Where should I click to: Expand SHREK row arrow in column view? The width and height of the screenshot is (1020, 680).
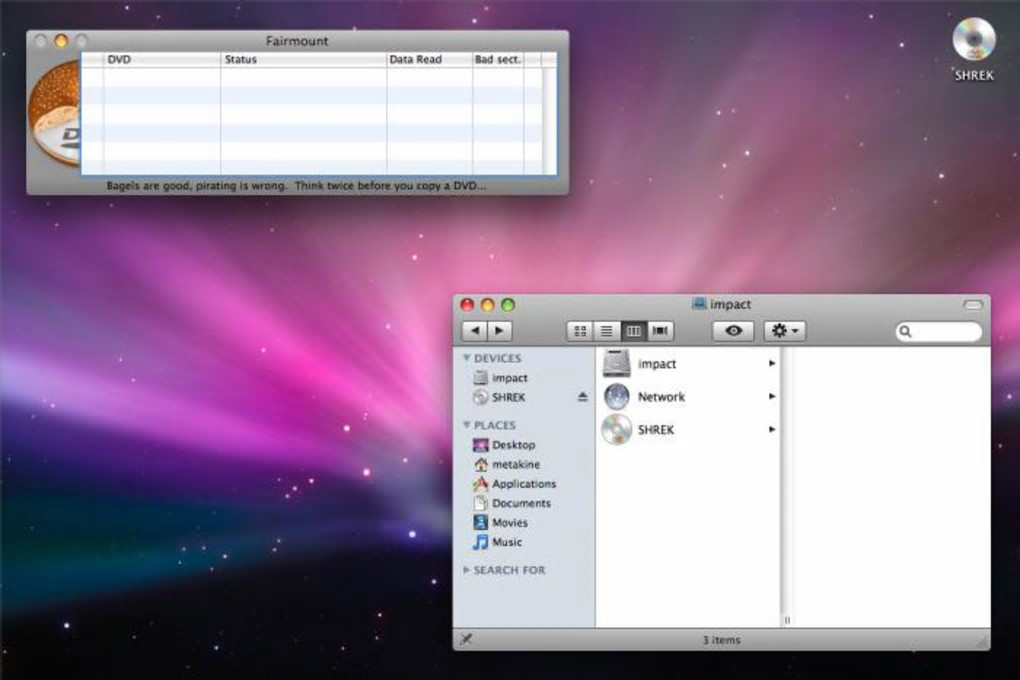tap(772, 429)
